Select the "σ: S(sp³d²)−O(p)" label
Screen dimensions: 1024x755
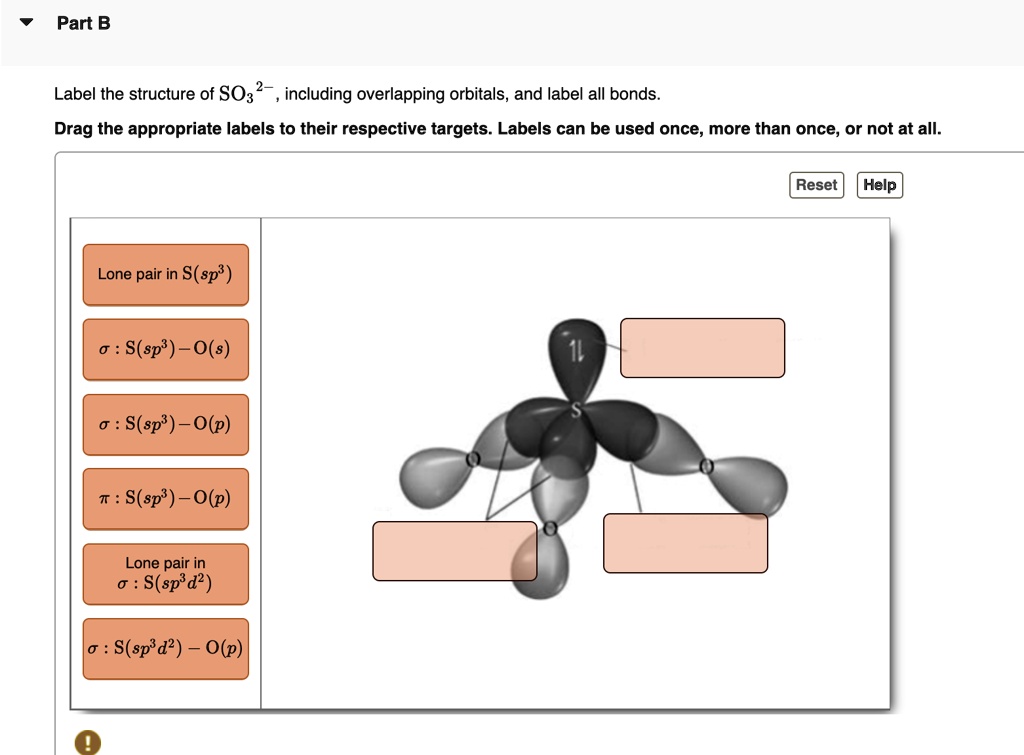(165, 648)
